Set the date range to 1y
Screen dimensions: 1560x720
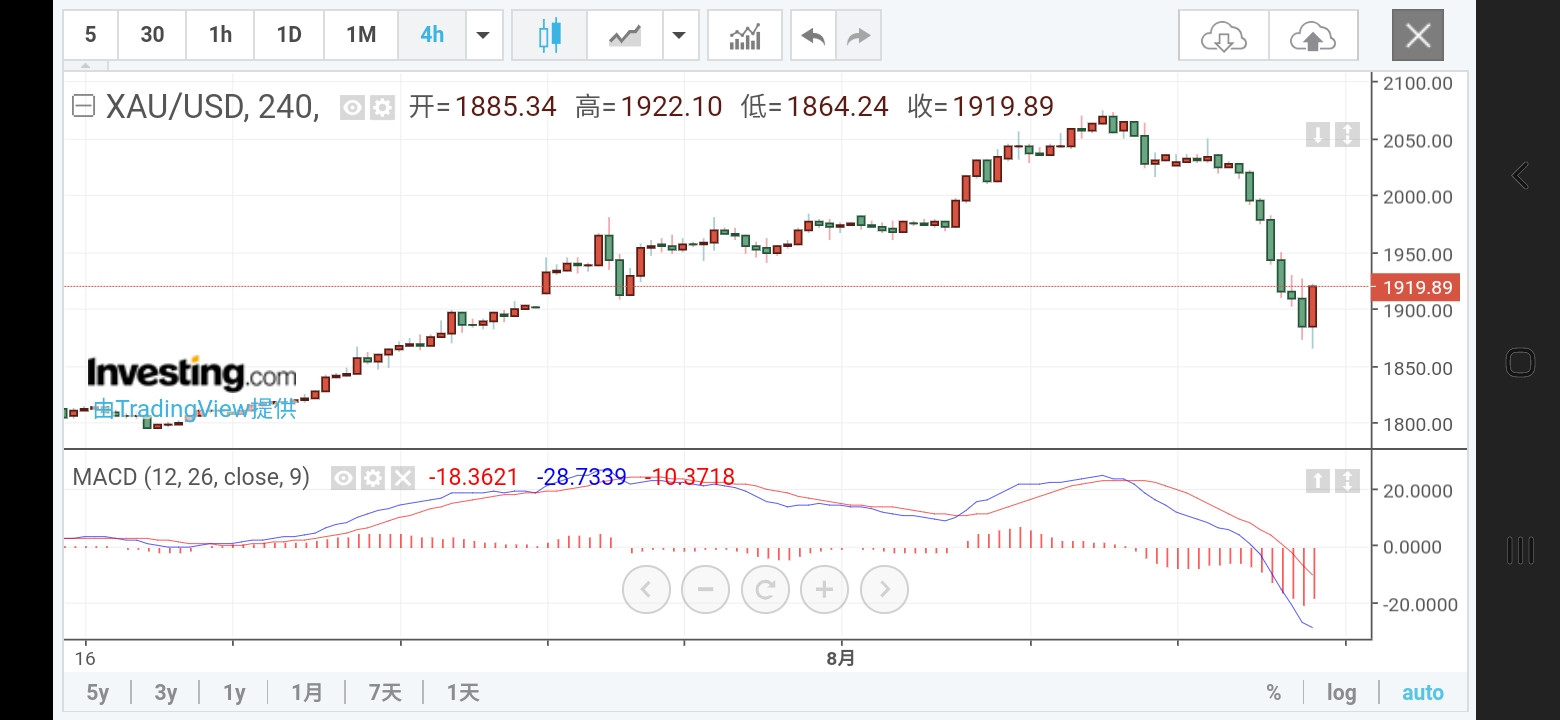click(234, 692)
